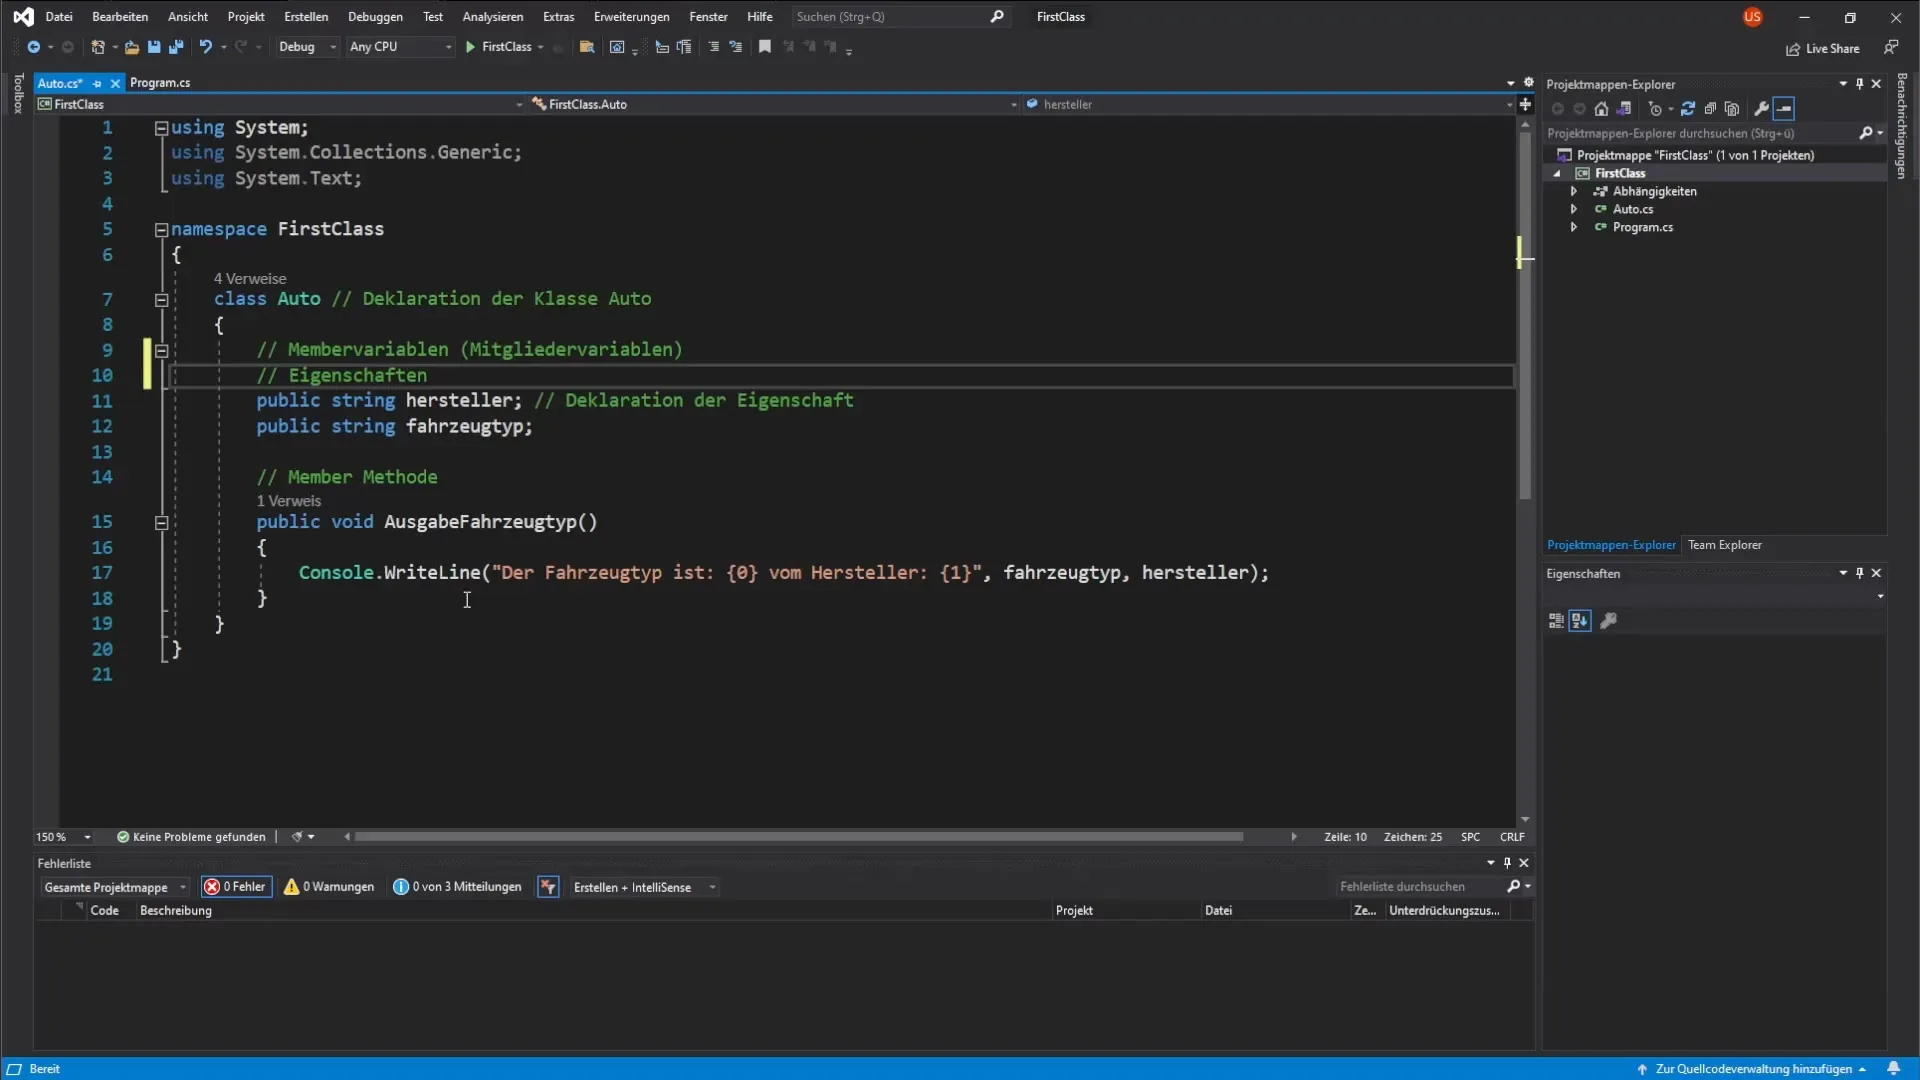Toggle preview selected items in explorer
Viewport: 1920px width, 1080px height.
pos(1785,109)
